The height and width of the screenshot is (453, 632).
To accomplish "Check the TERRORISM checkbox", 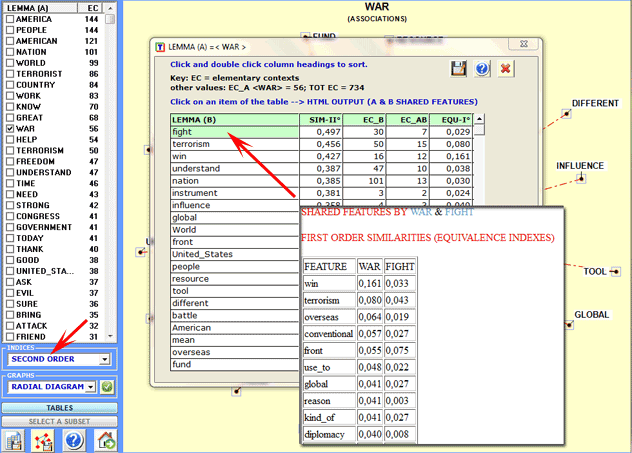I will (x=10, y=150).
